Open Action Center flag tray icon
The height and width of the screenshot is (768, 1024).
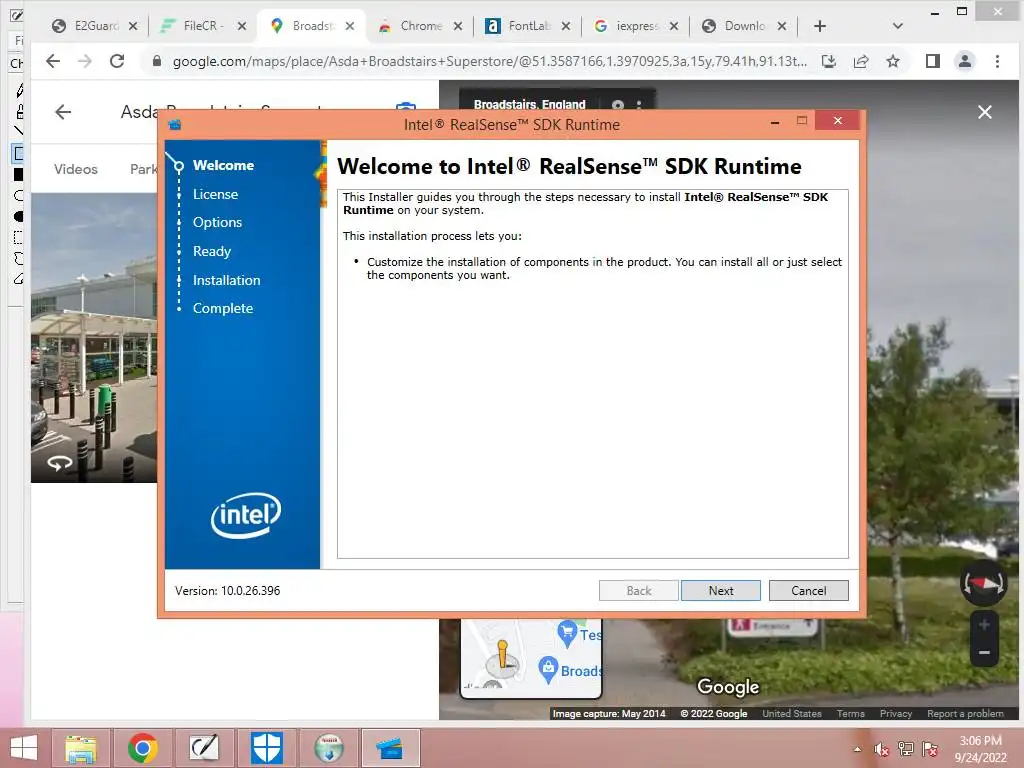929,750
